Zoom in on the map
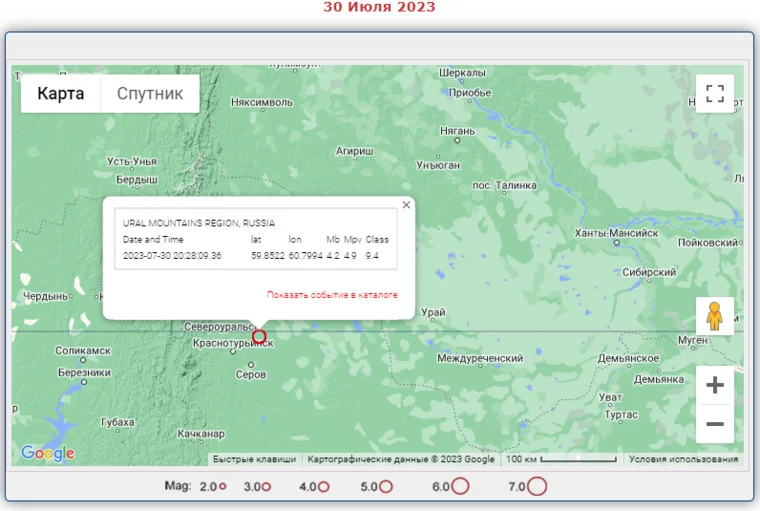This screenshot has height=511, width=760. click(714, 386)
